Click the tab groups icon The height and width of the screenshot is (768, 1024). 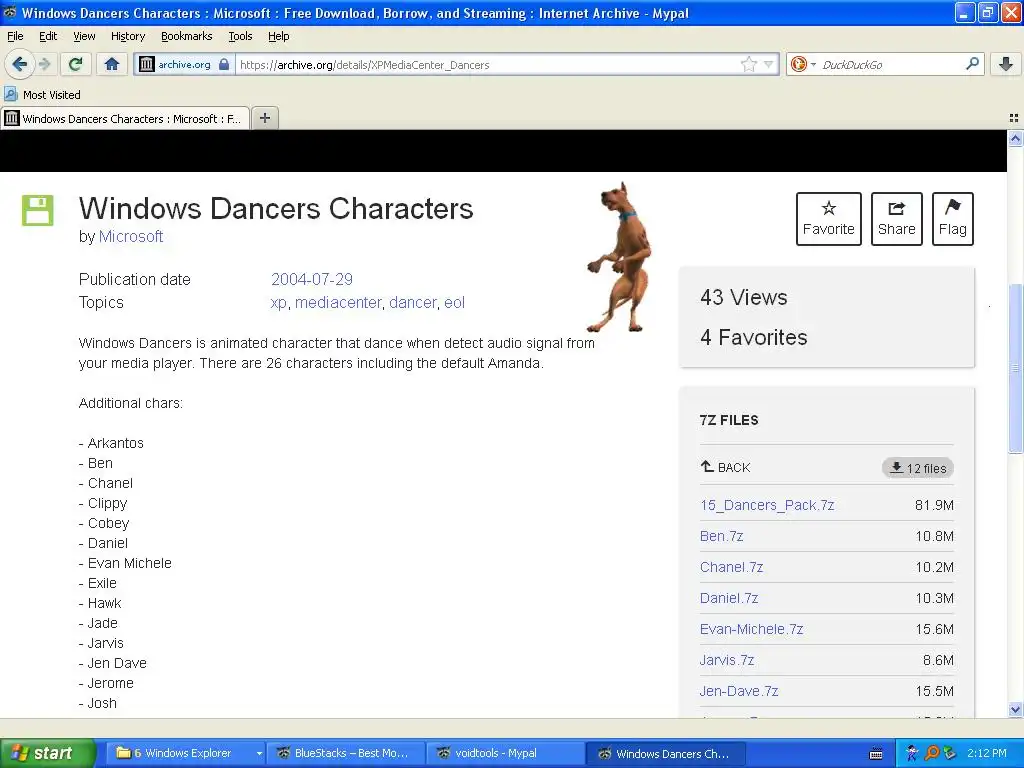pyautogui.click(x=1014, y=118)
